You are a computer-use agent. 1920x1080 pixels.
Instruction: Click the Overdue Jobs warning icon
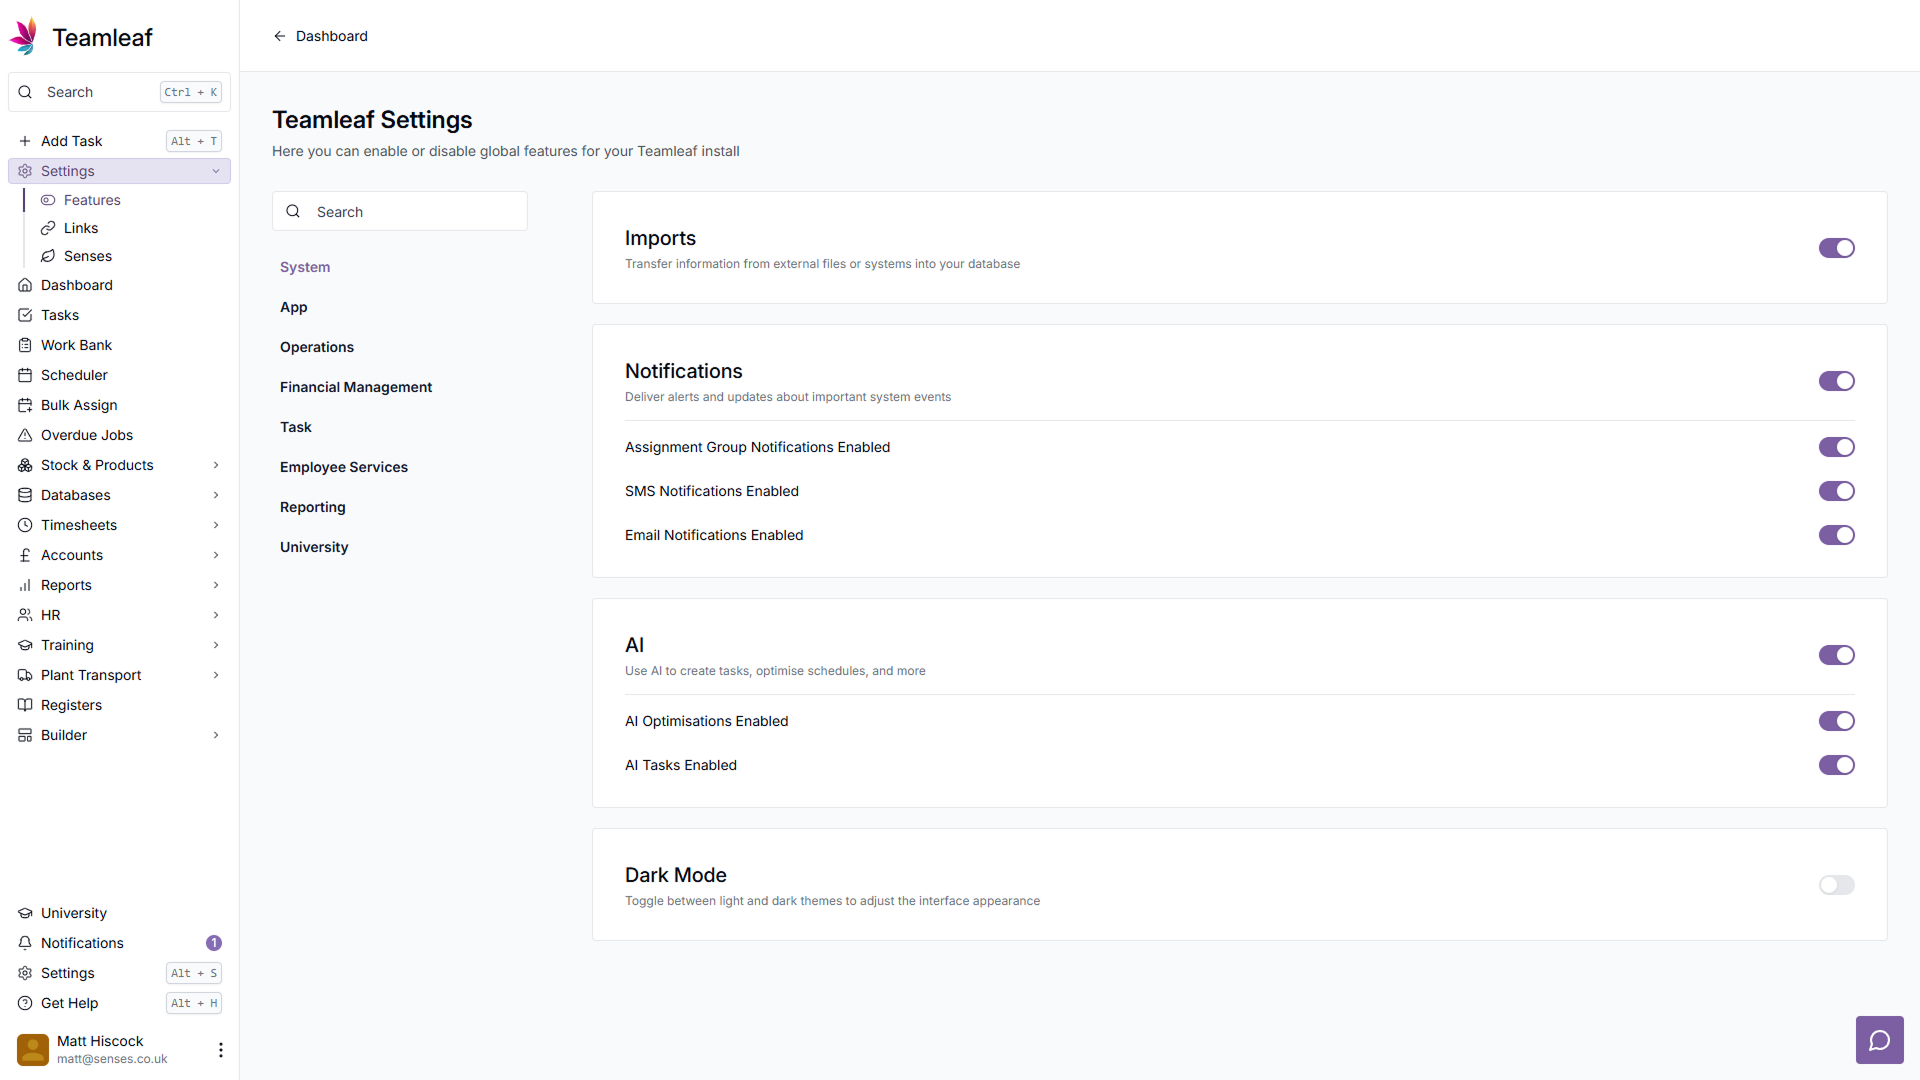pos(25,435)
